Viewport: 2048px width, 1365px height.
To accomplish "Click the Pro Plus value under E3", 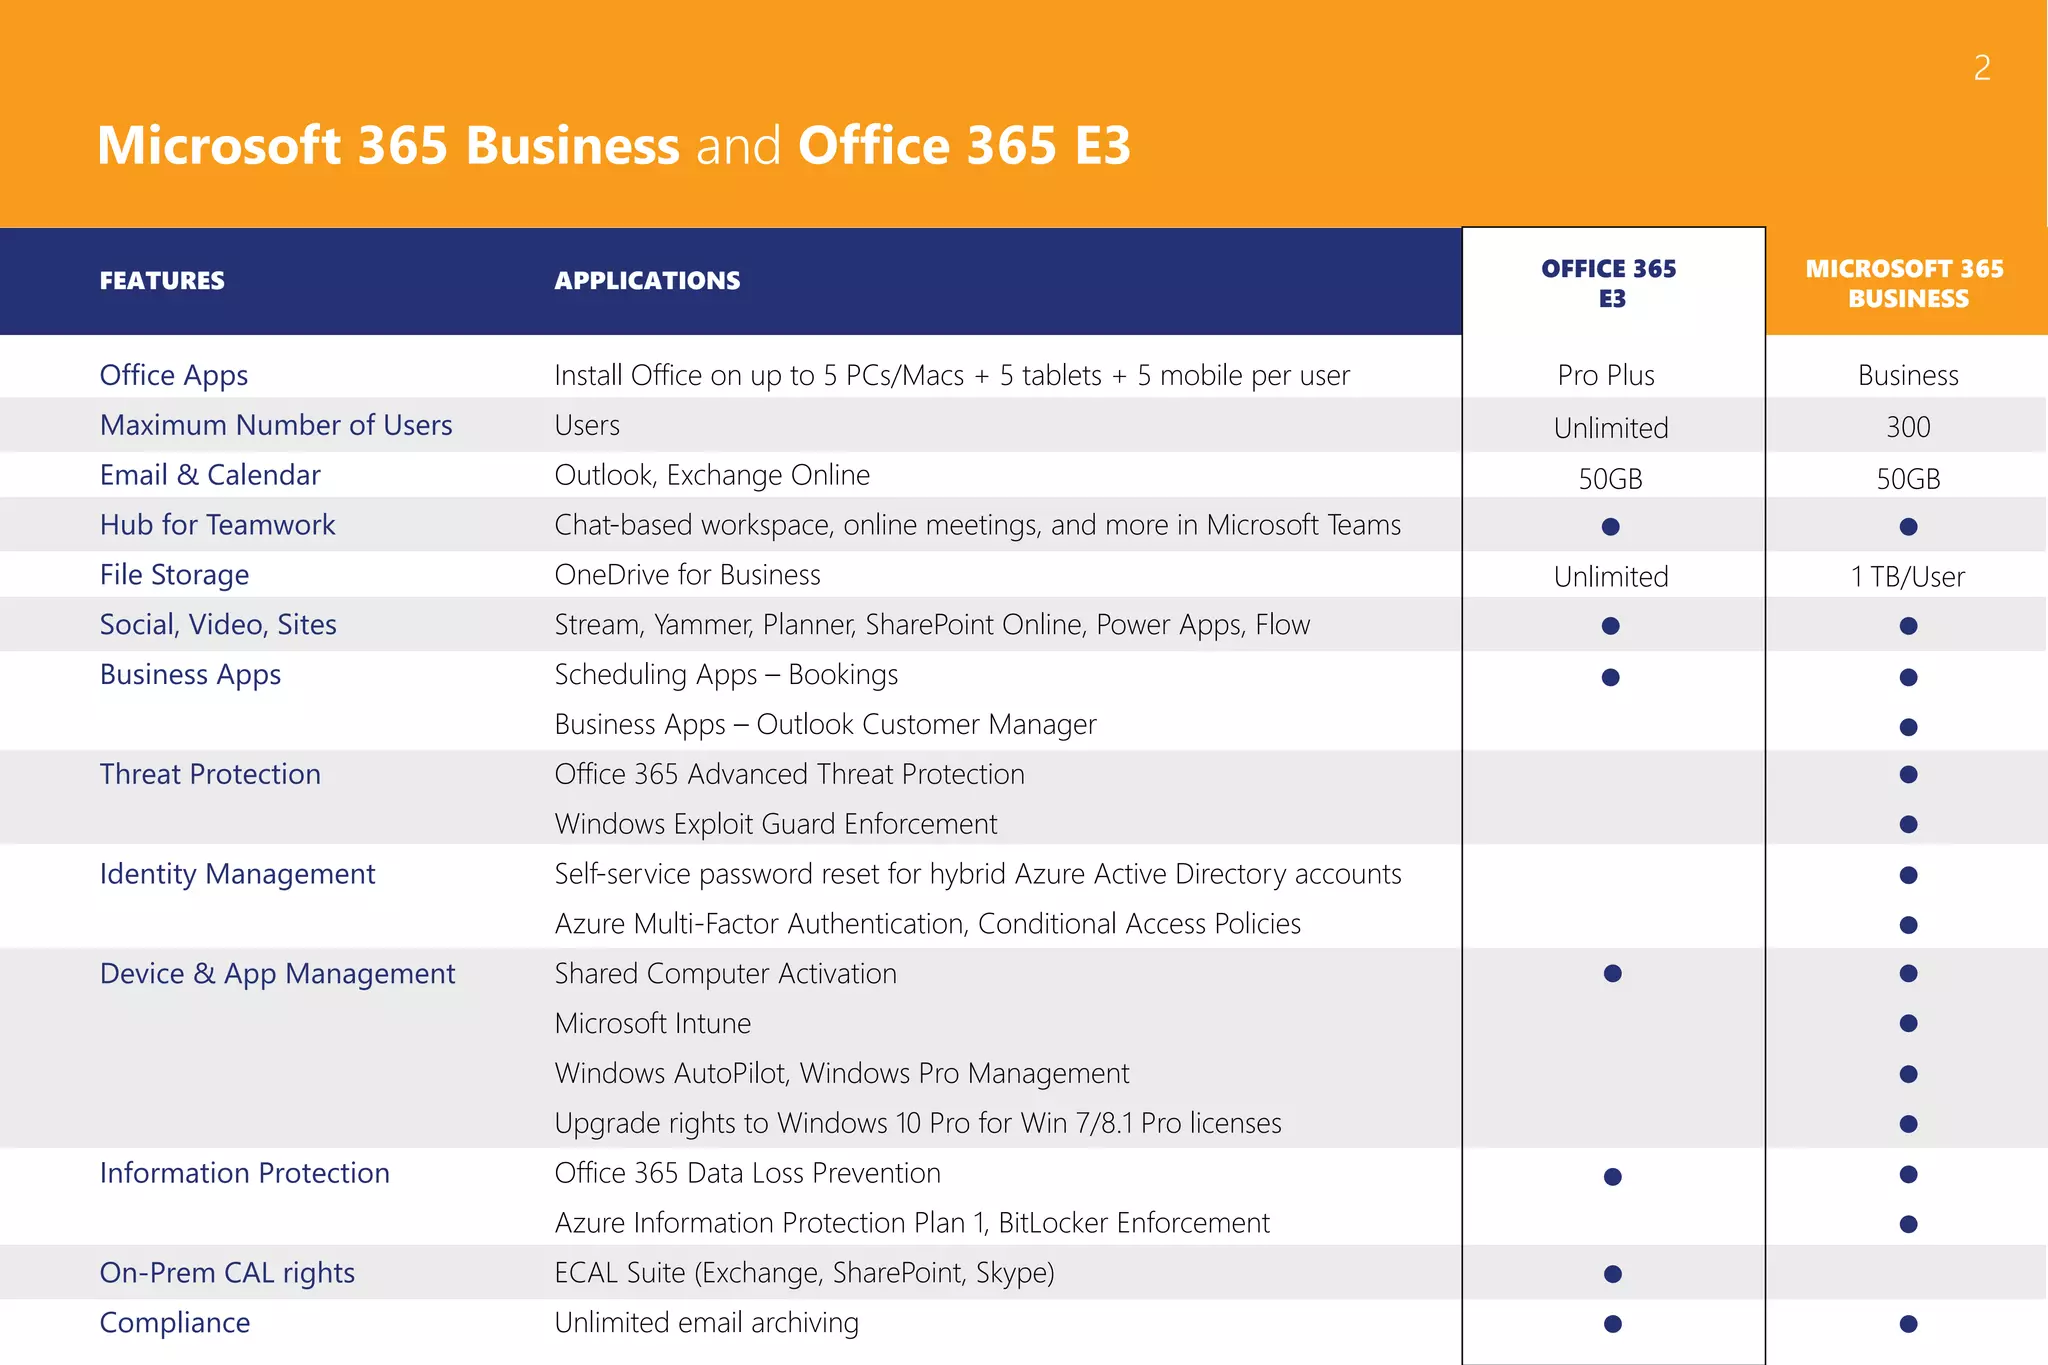I will point(1606,375).
